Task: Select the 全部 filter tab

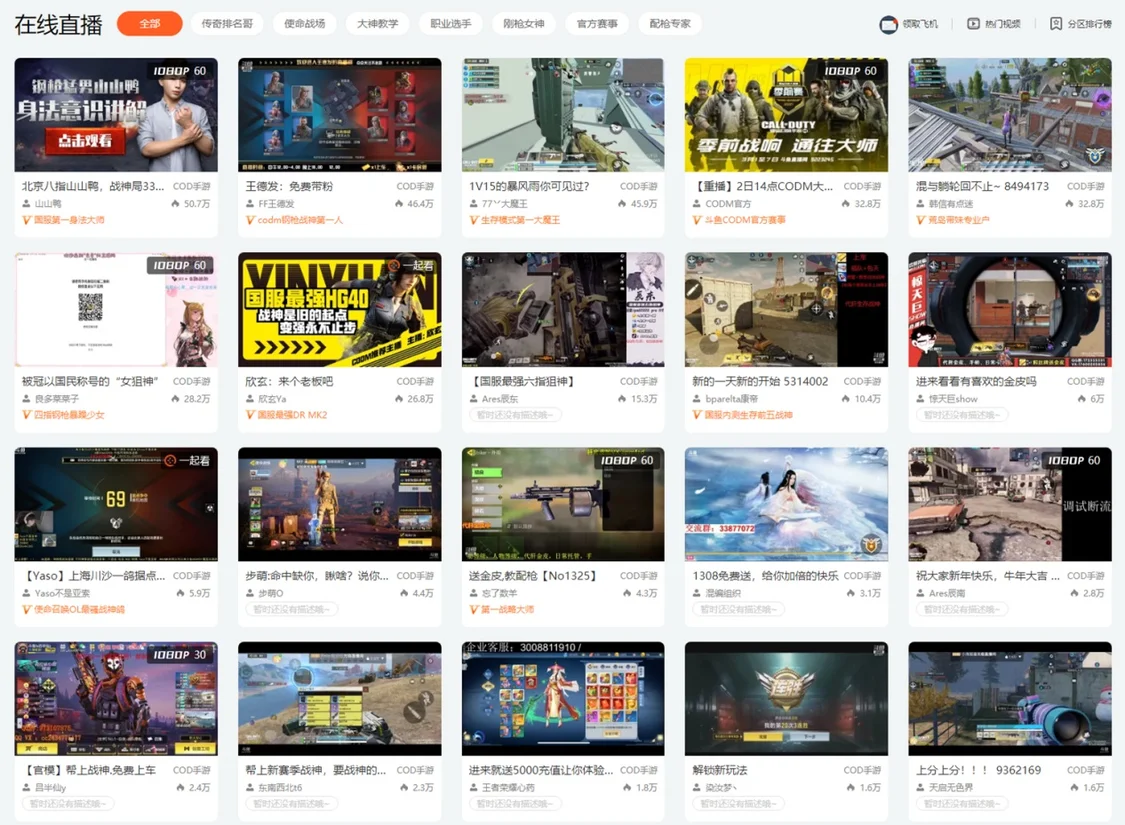Action: 149,24
